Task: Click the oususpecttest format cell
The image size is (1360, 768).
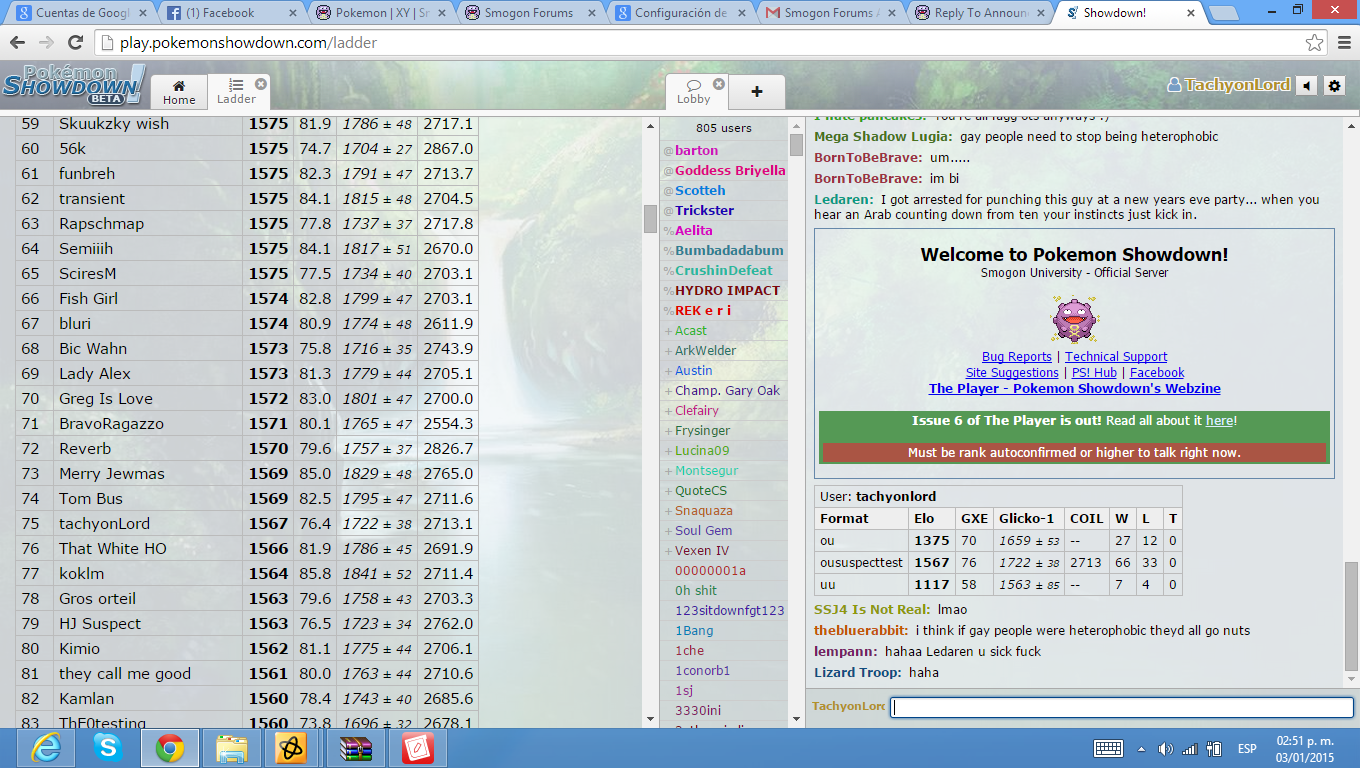Action: (861, 563)
